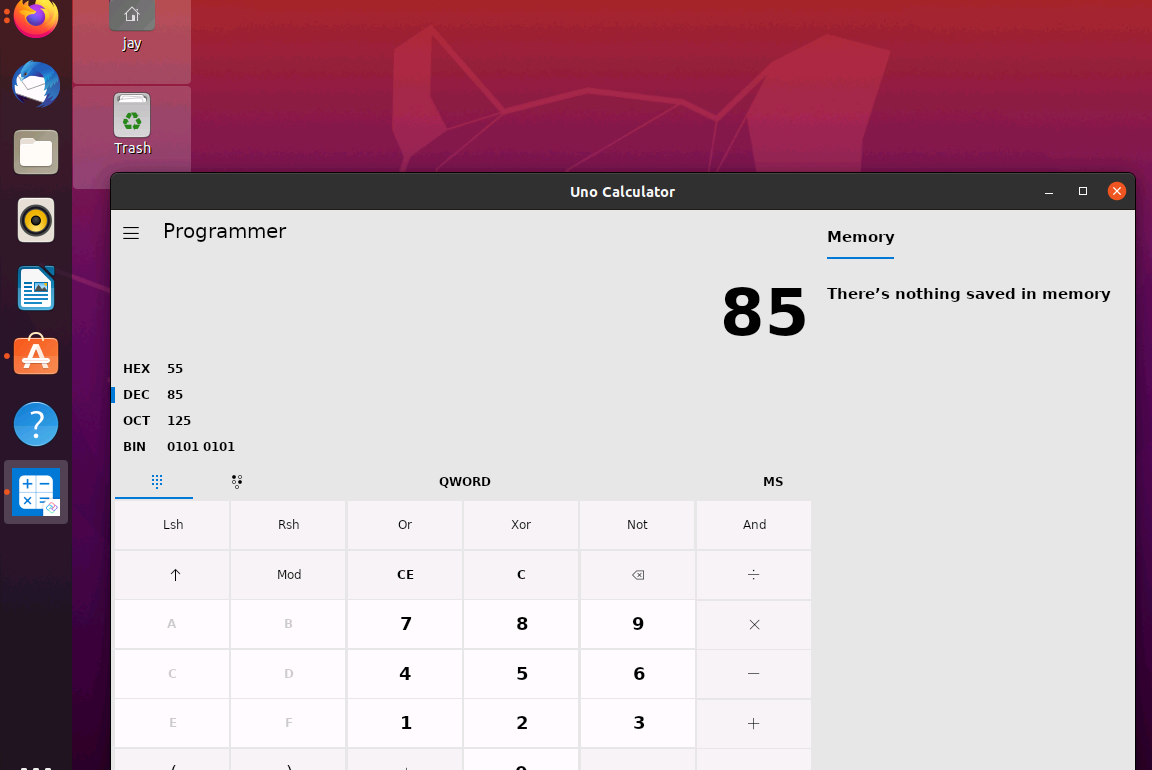Click the Uno Calculator title bar
Image resolution: width=1152 pixels, height=770 pixels.
622,192
